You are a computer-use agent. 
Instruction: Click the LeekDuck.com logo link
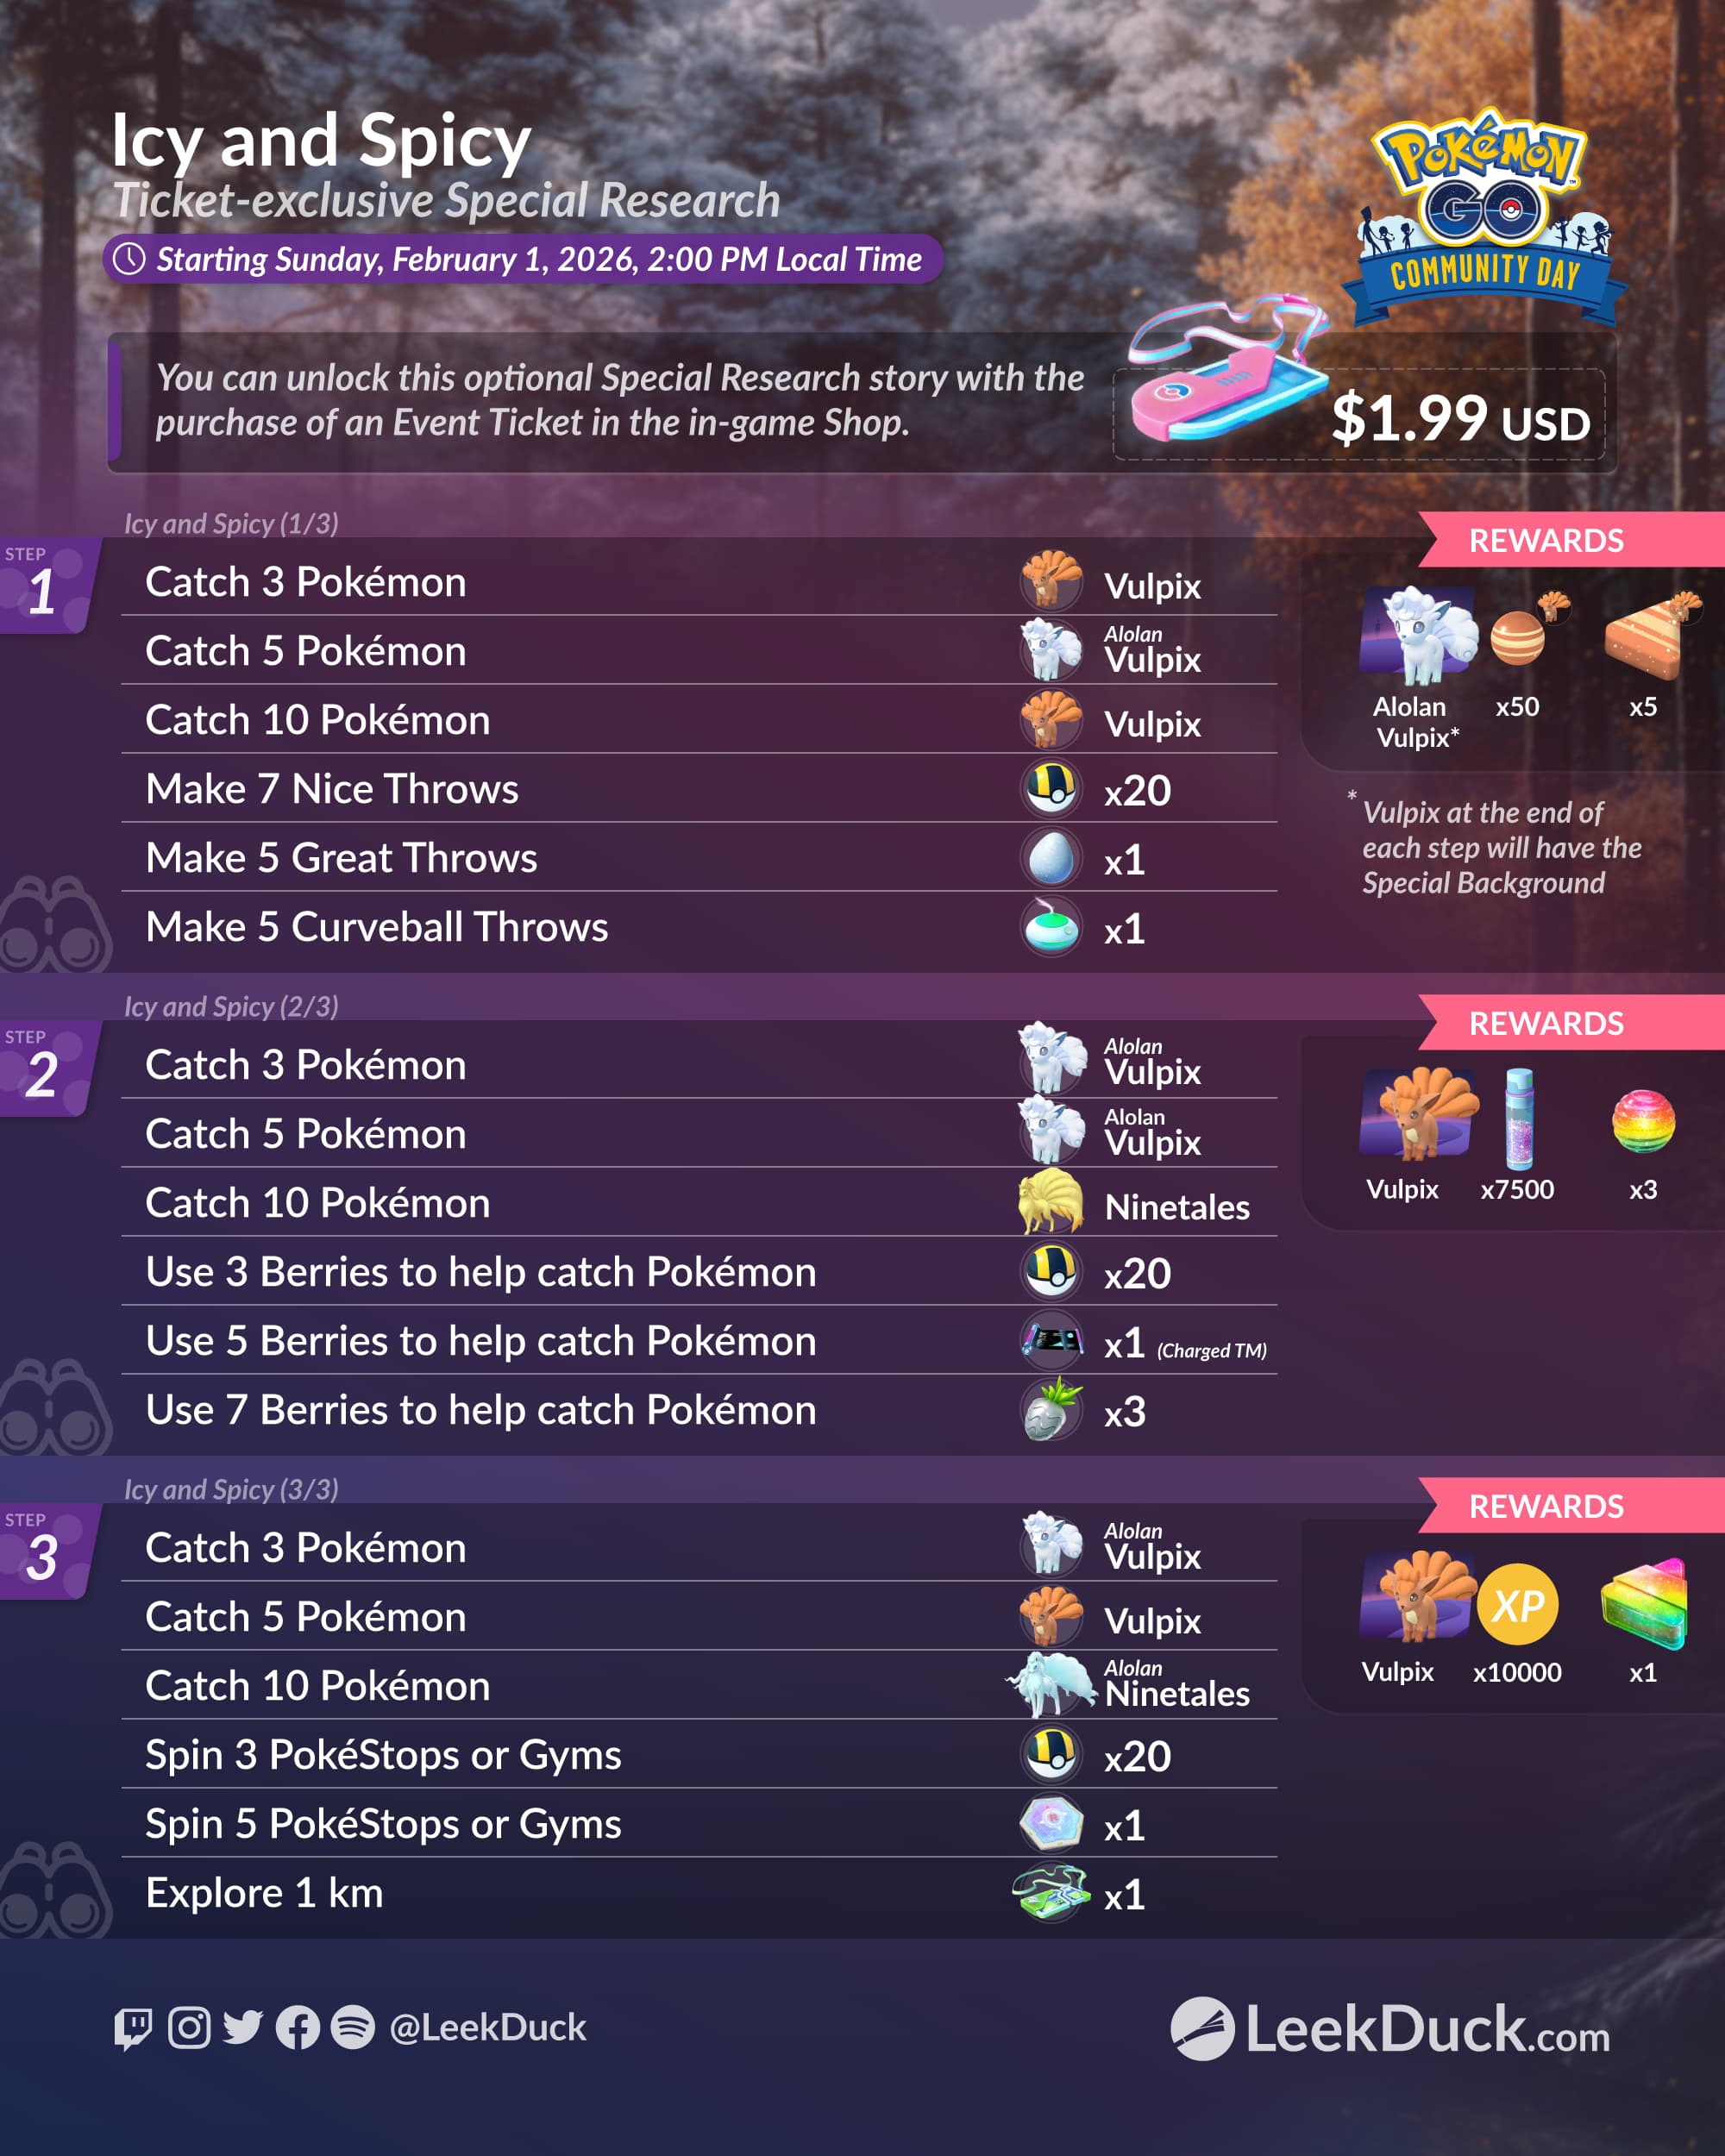[1390, 2028]
